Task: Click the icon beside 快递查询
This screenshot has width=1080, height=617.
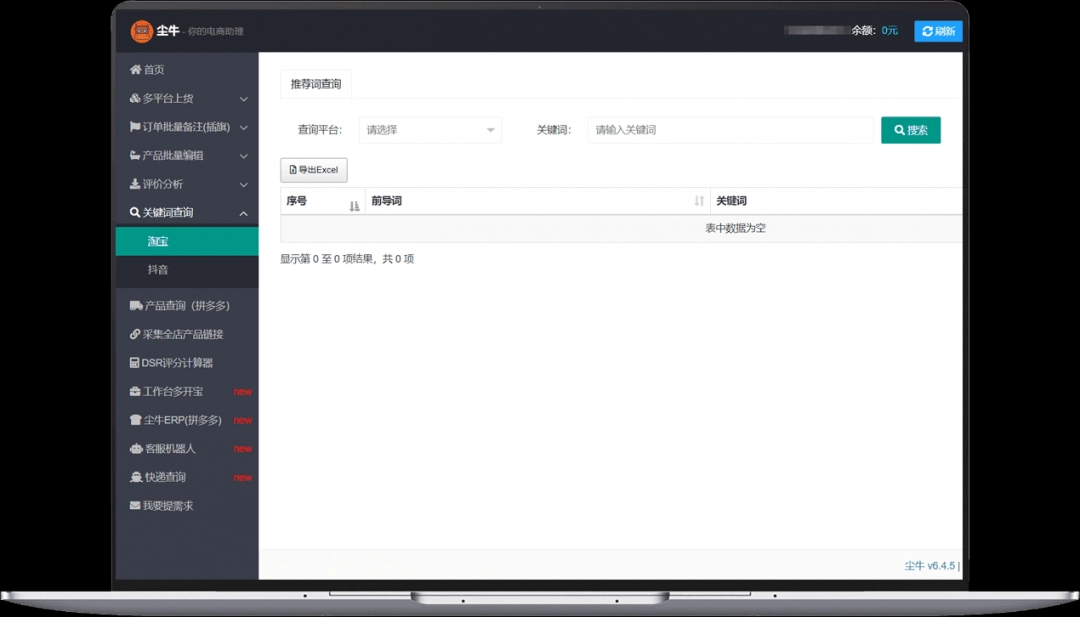Action: pos(136,477)
